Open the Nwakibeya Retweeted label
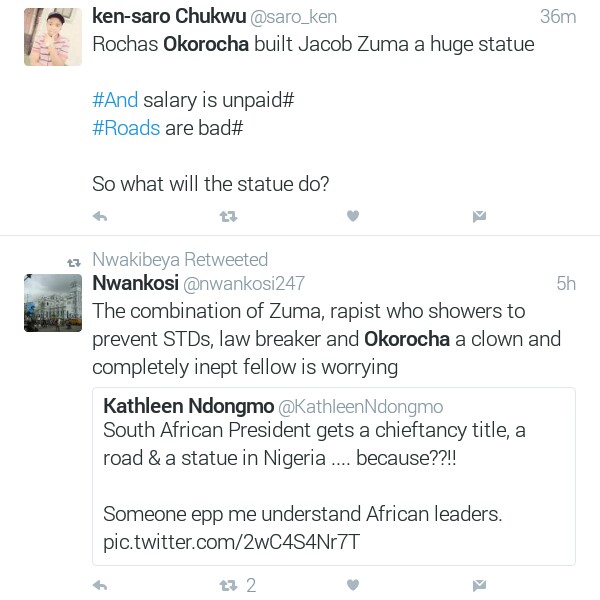This screenshot has height=600, width=600. pyautogui.click(x=180, y=260)
